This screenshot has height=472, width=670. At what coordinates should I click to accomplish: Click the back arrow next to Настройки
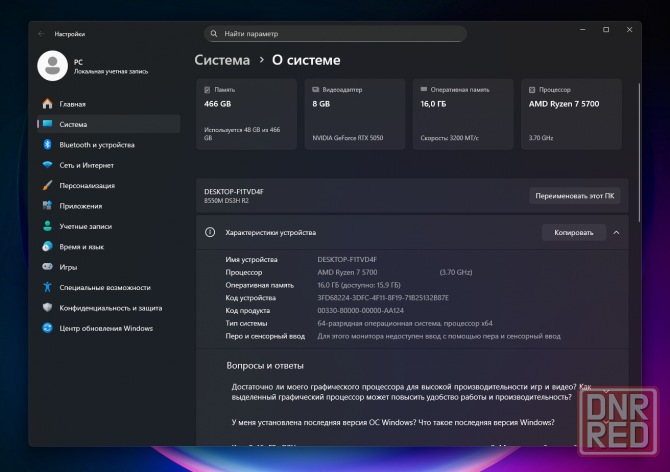41,34
